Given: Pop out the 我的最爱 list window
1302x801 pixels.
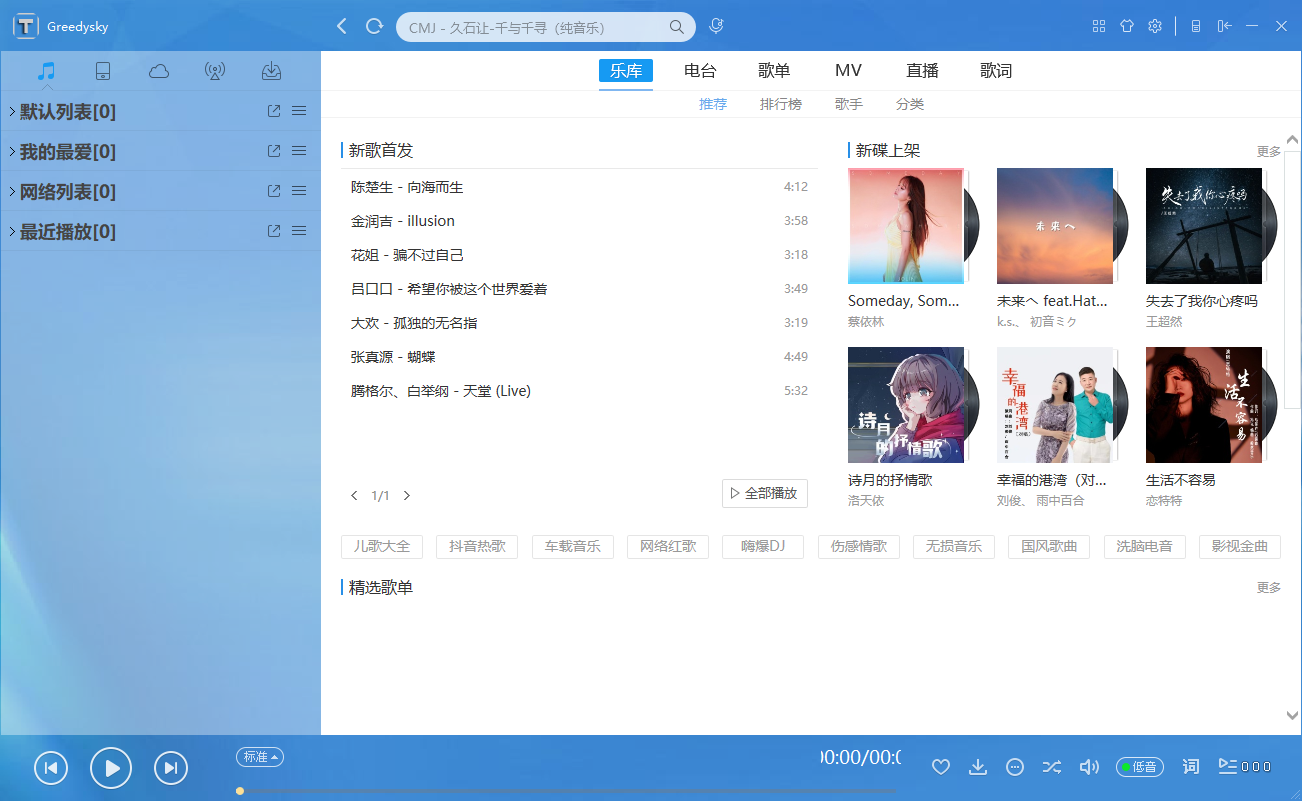Looking at the screenshot, I should pos(274,151).
